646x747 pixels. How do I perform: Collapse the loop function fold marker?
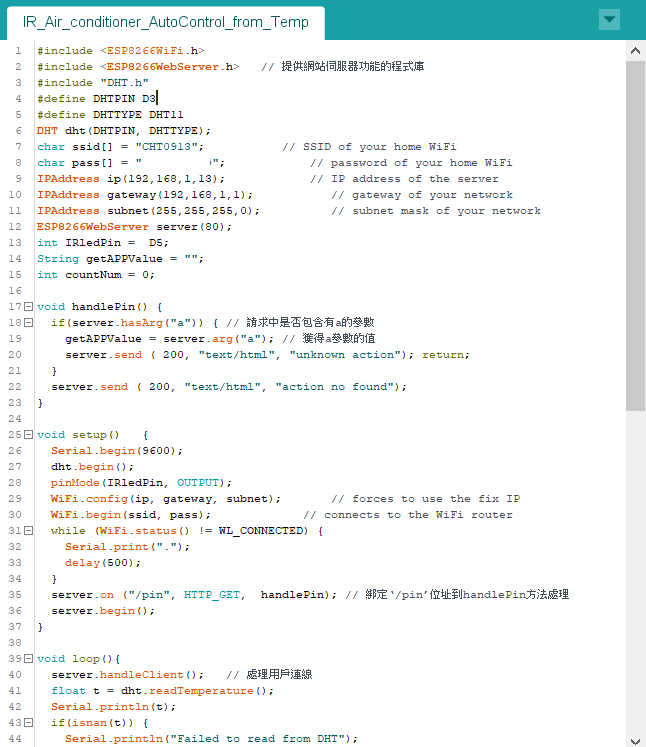point(28,659)
